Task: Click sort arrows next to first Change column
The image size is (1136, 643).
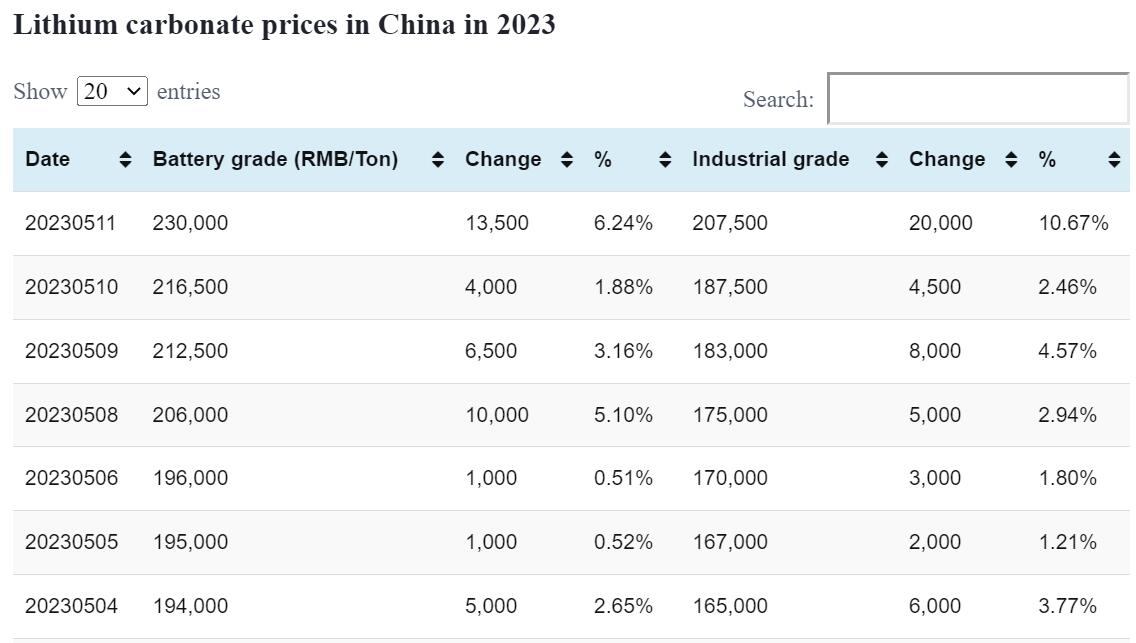Action: coord(566,160)
